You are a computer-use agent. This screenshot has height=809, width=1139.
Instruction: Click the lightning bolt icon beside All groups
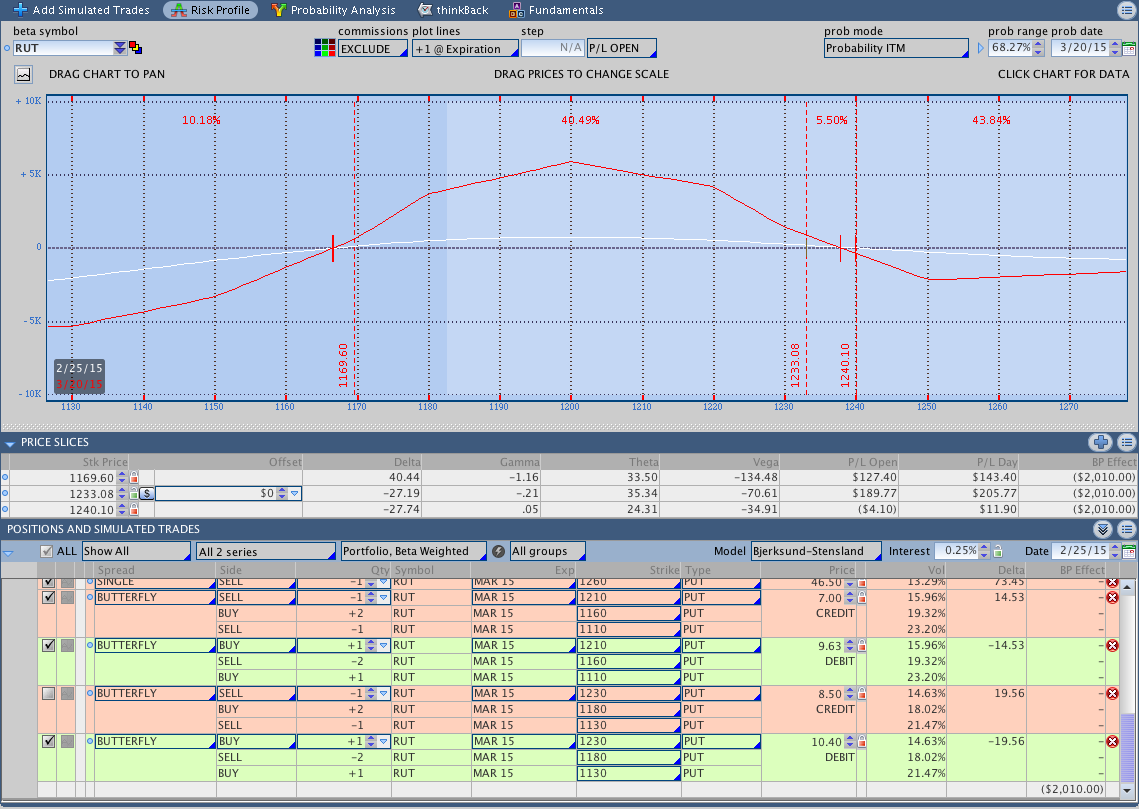pos(498,551)
